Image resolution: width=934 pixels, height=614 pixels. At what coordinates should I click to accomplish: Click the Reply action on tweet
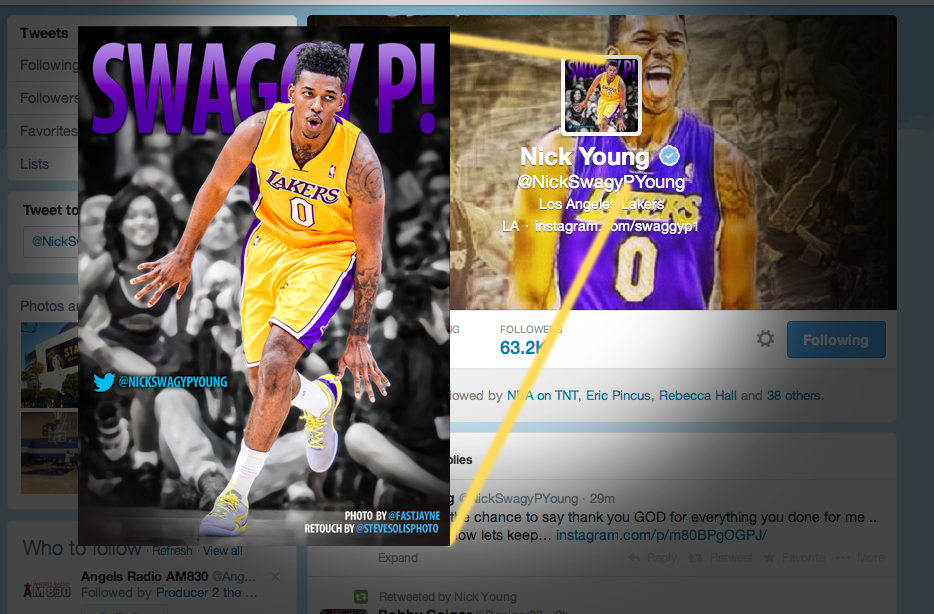click(653, 558)
